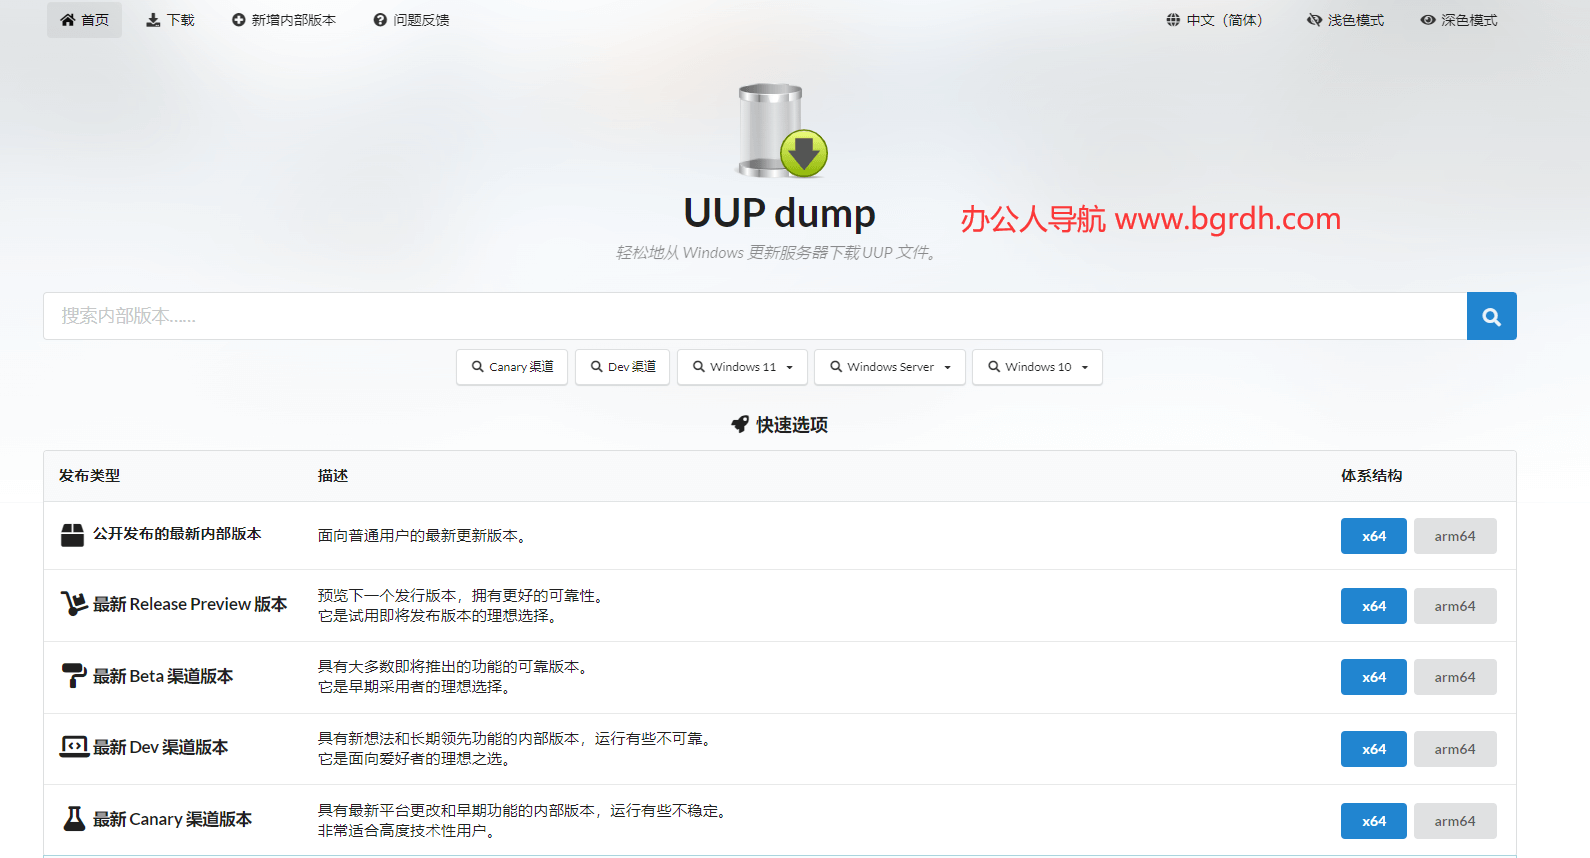Expand the Windows 11 dropdown
Screen dimensions: 1590x858
(x=742, y=367)
